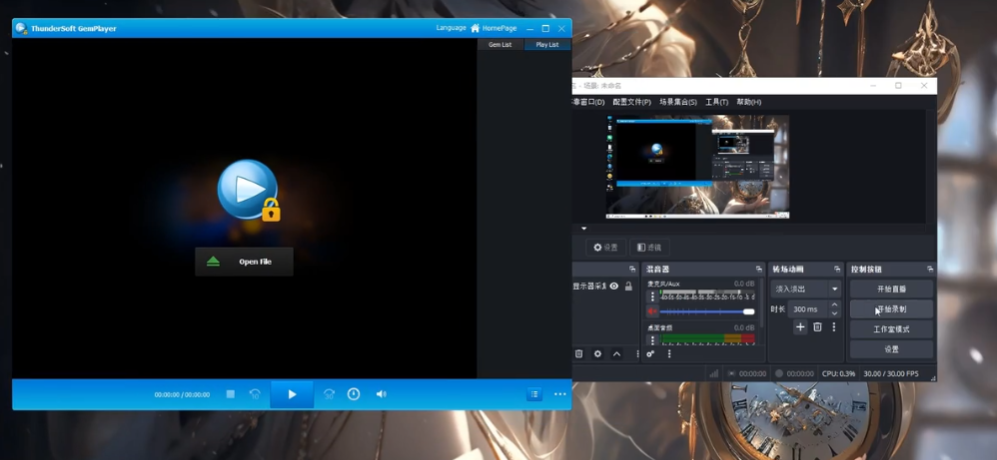Open the 场景集合(S) menu in OBS
The width and height of the screenshot is (997, 460).
click(678, 102)
